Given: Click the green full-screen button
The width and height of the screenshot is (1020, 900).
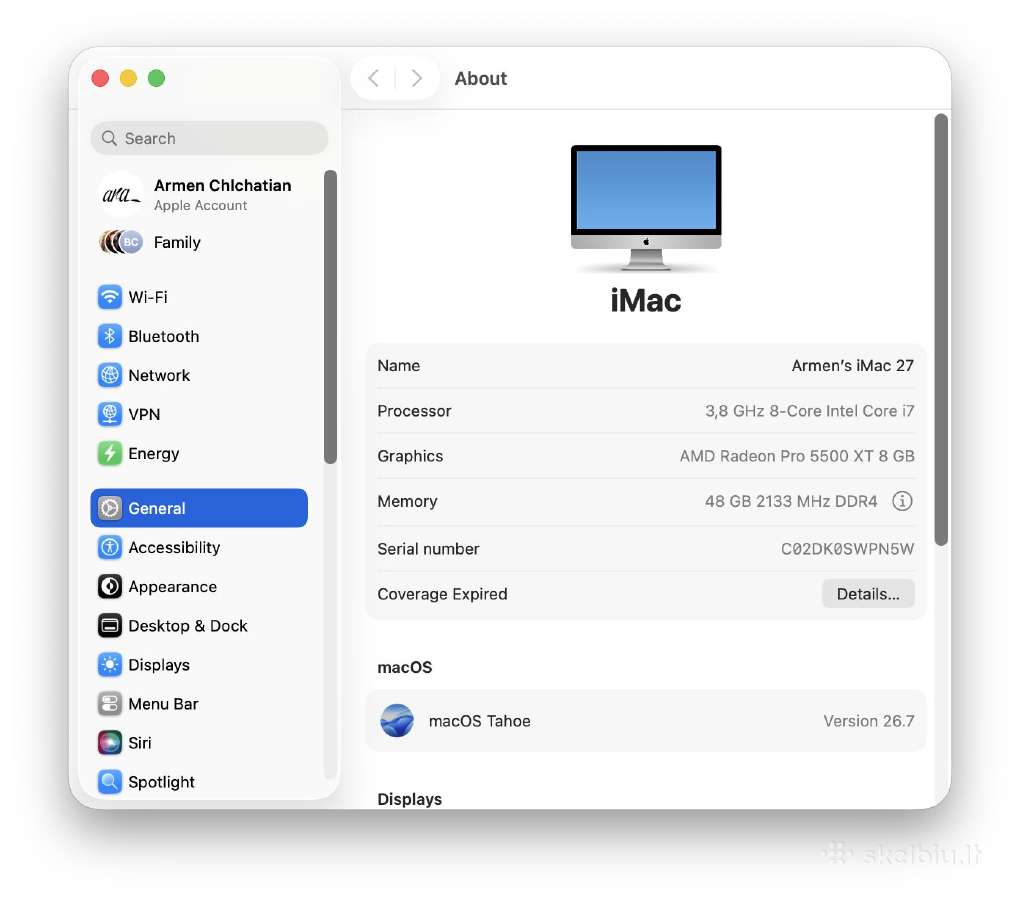Looking at the screenshot, I should click(x=156, y=78).
